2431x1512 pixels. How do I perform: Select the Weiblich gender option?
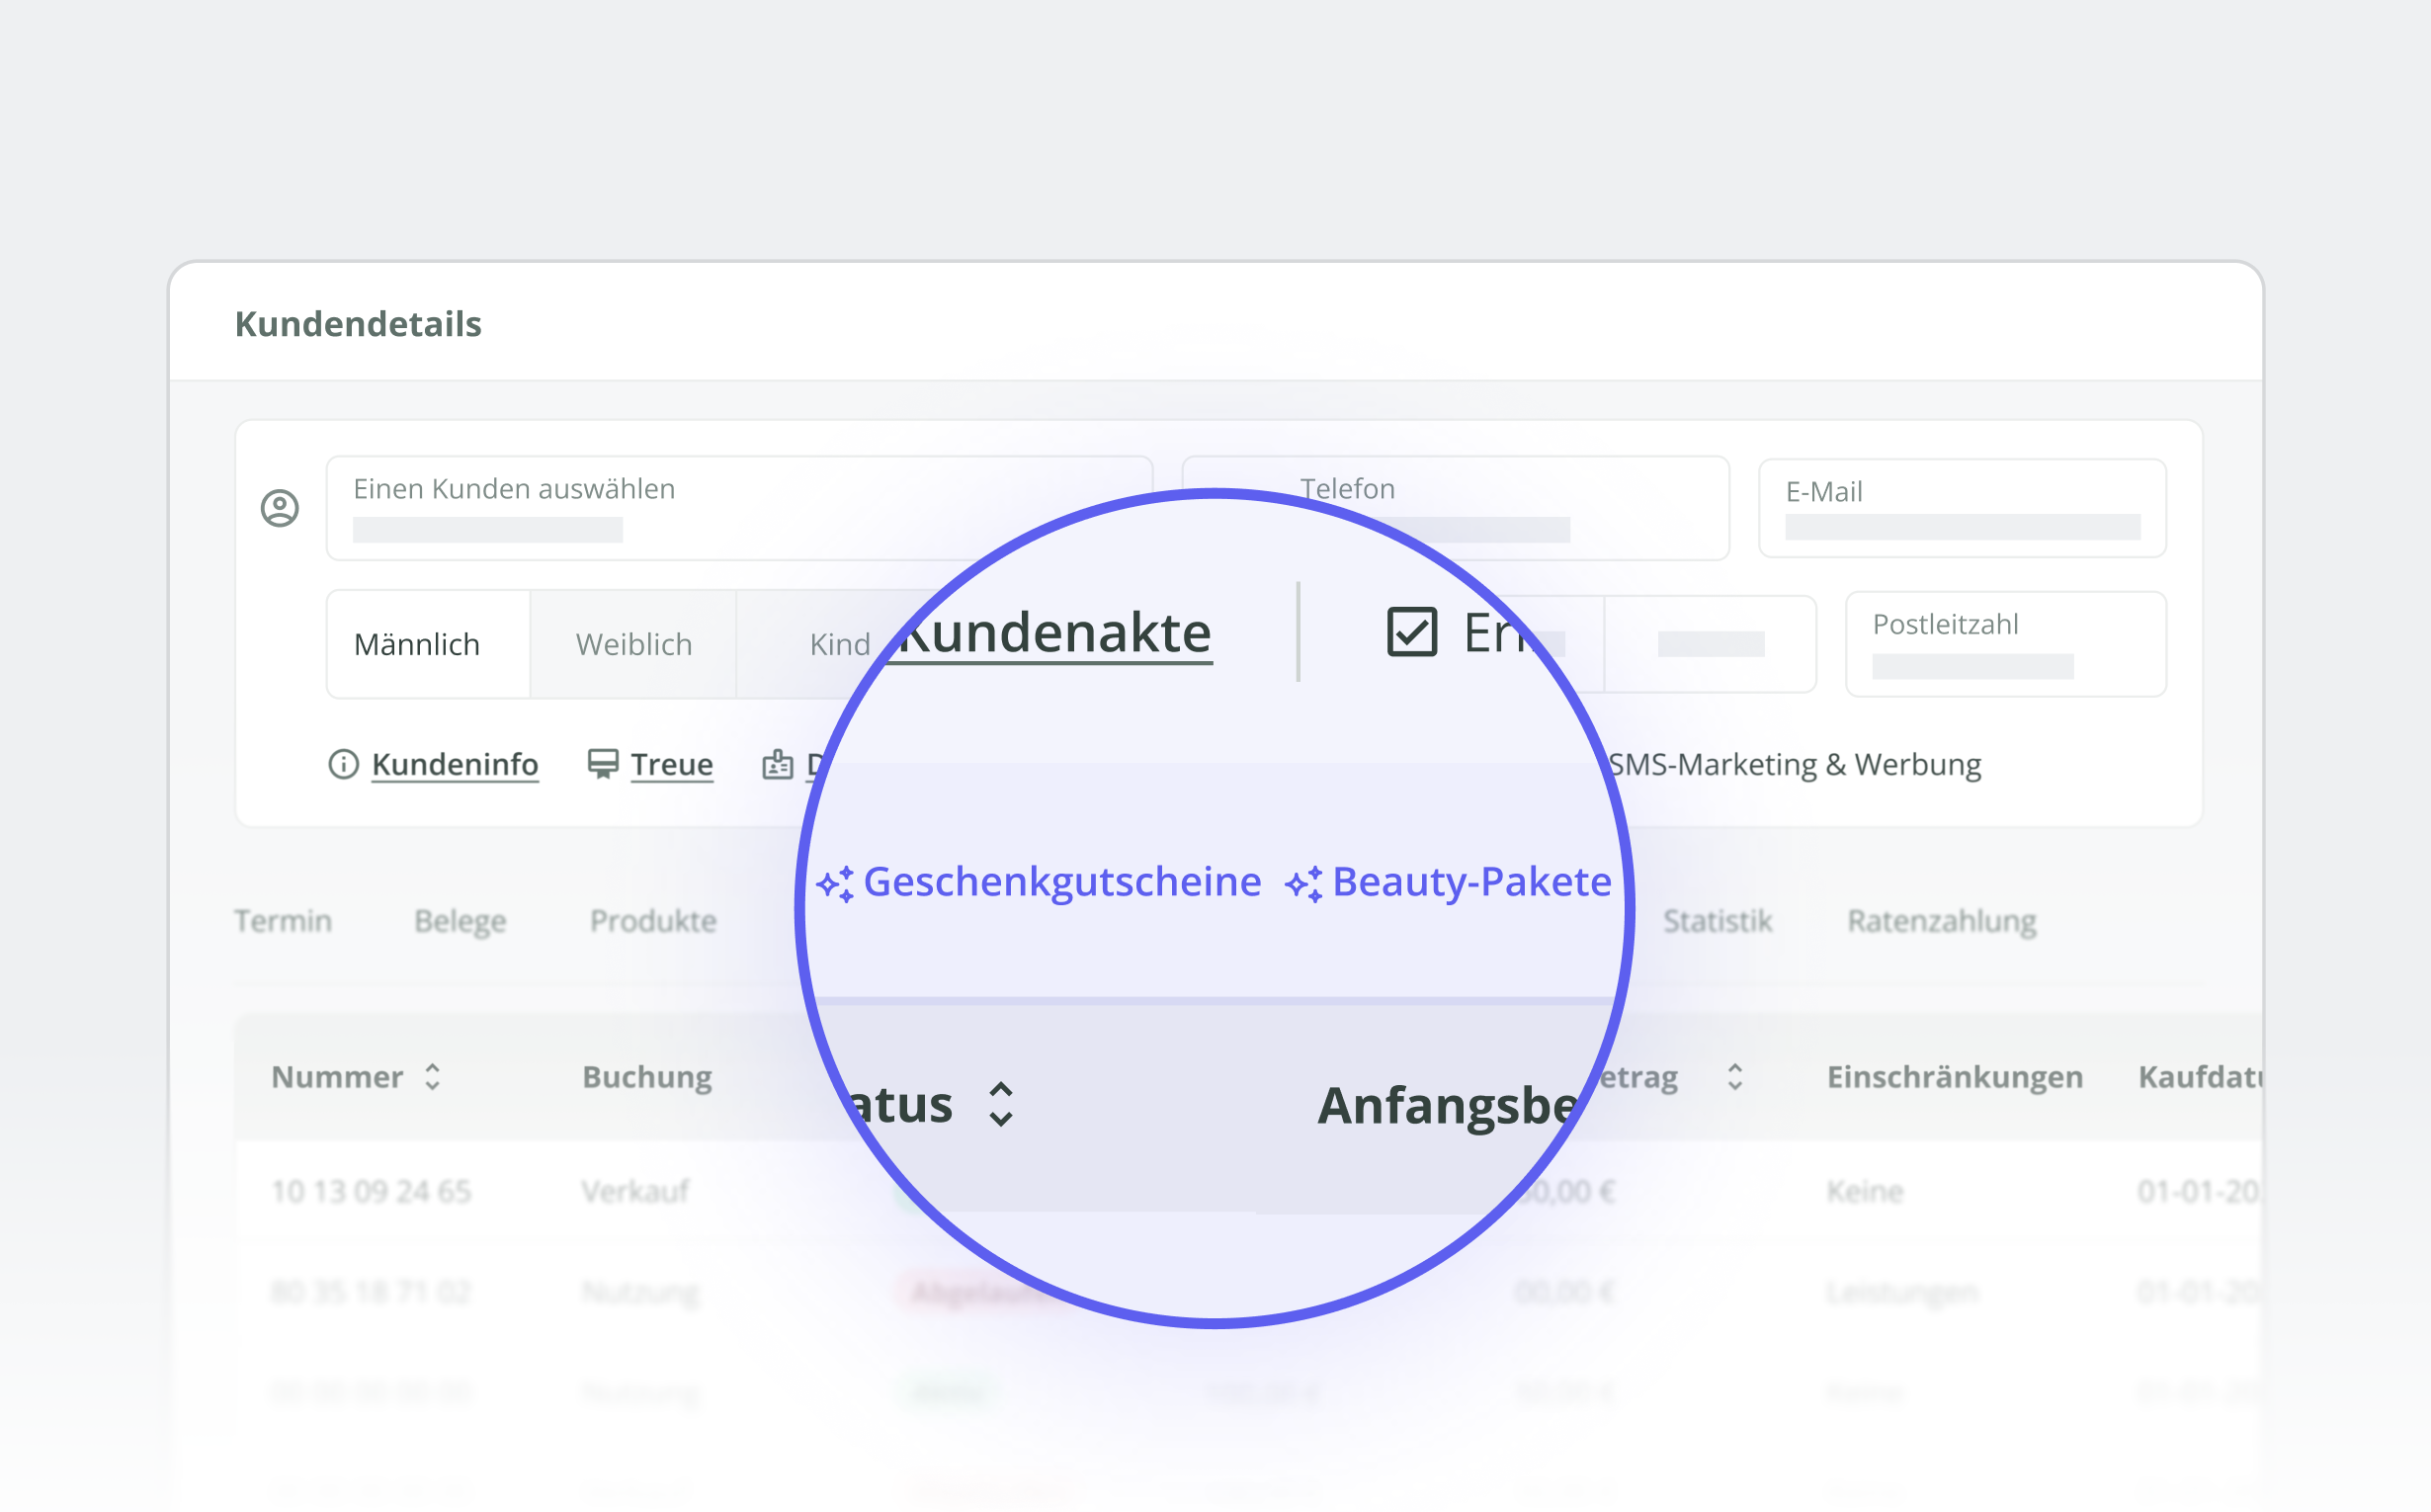[633, 644]
